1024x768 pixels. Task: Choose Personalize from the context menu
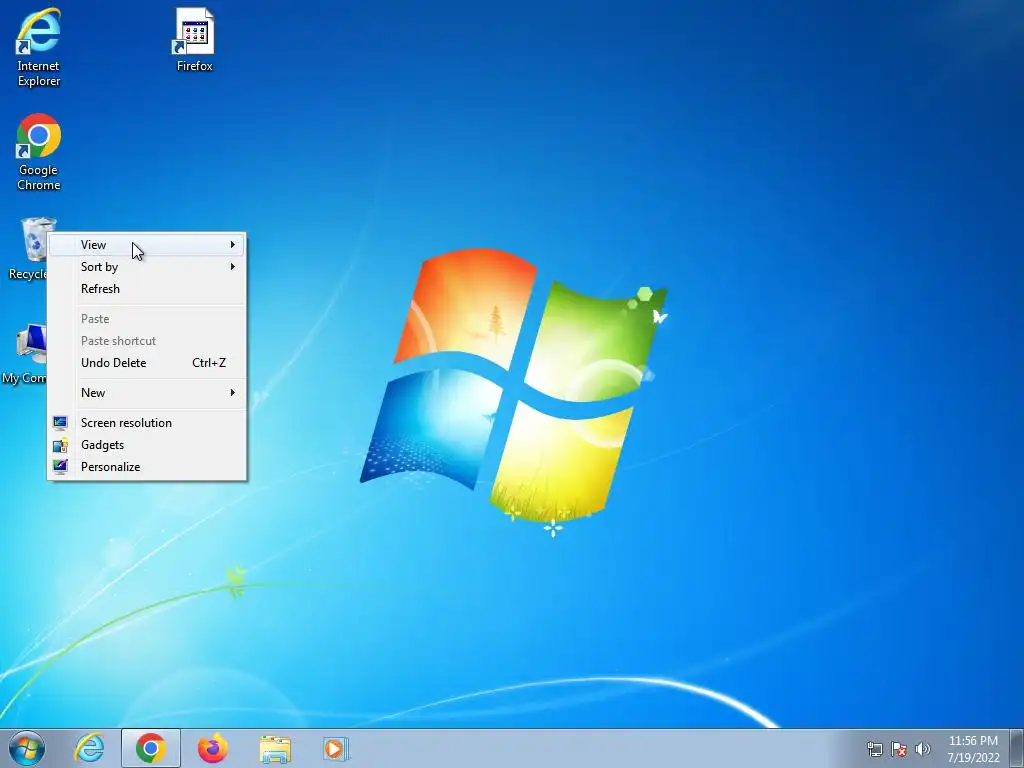[x=147, y=467]
